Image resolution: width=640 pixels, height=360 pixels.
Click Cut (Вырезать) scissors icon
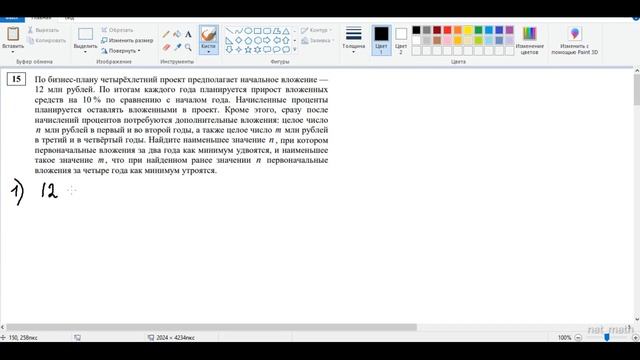pos(30,30)
